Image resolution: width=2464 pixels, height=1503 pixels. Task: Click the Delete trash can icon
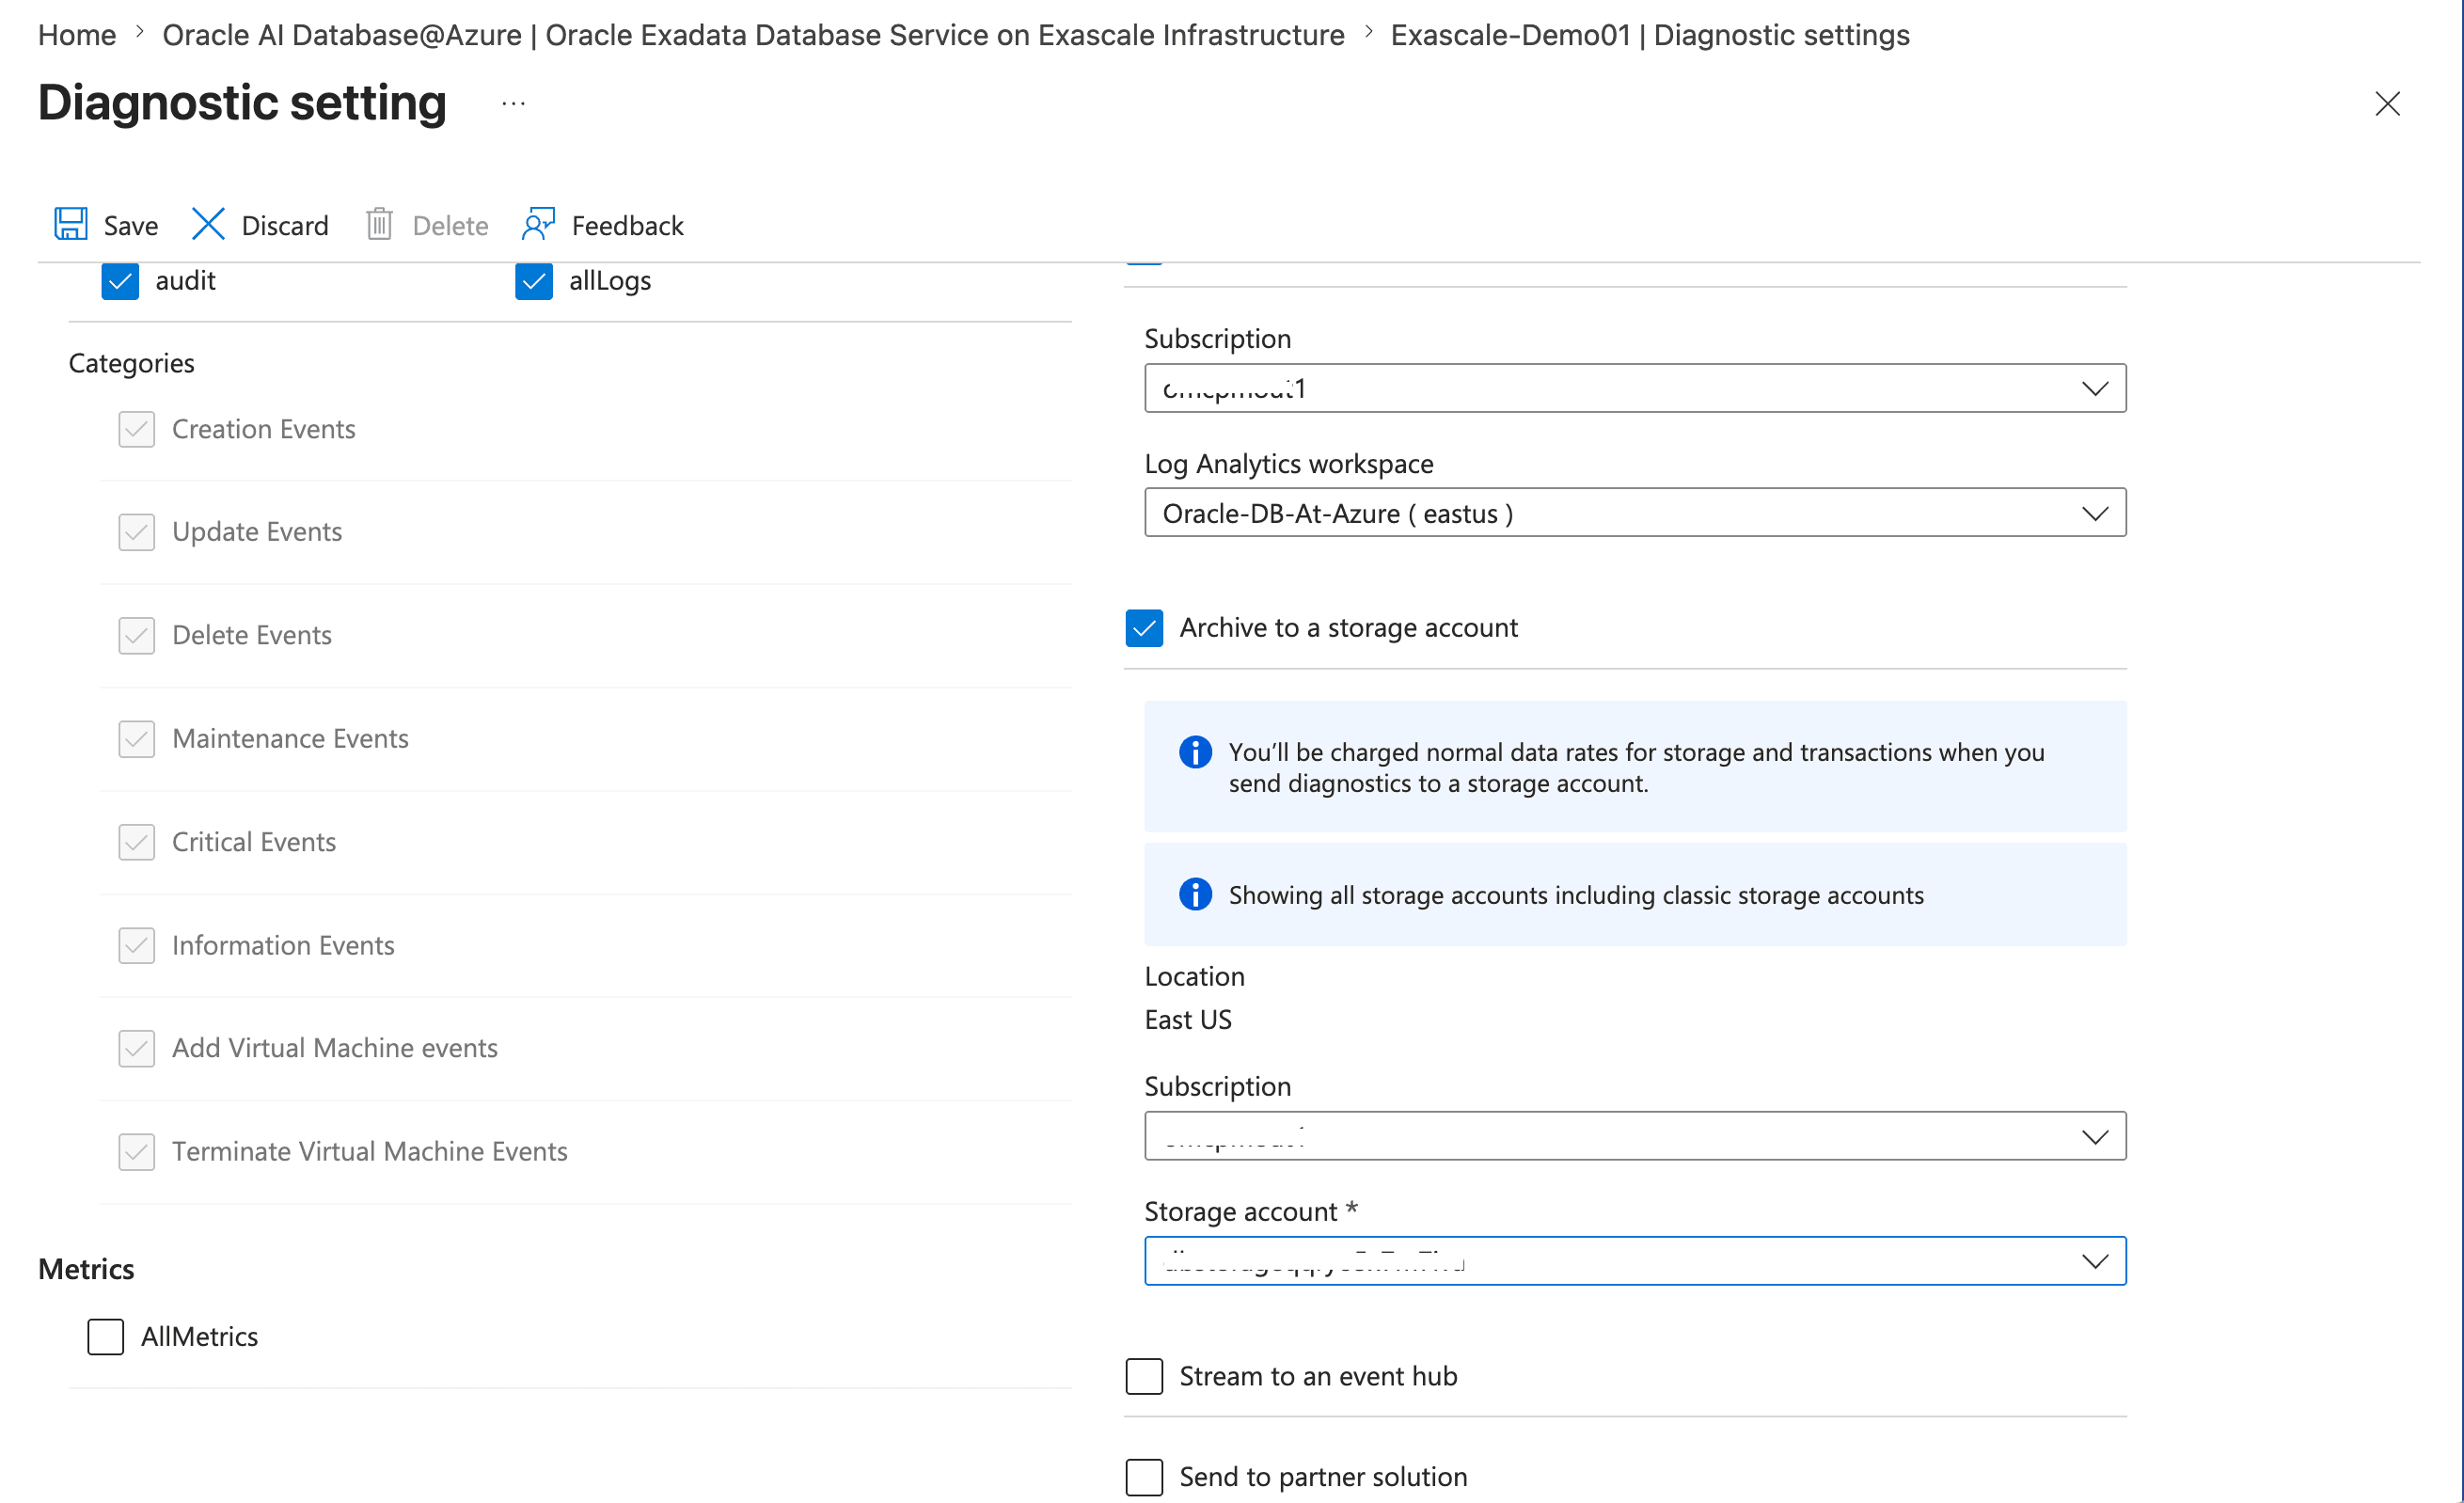379,225
